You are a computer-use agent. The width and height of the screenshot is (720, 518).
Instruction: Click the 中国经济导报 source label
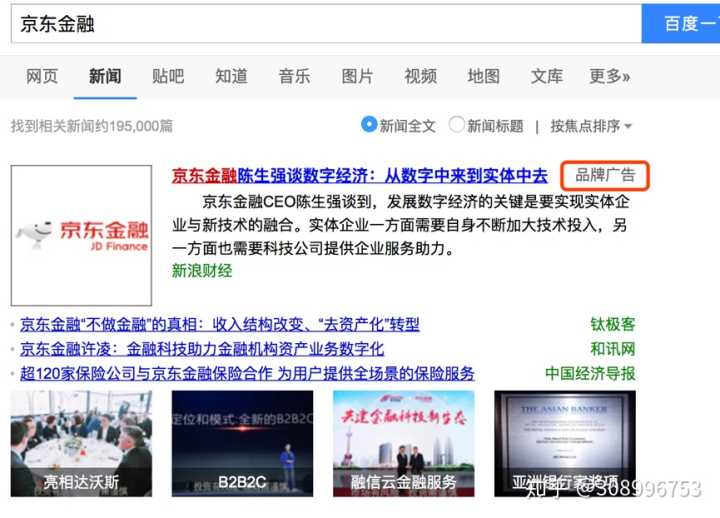tap(590, 373)
